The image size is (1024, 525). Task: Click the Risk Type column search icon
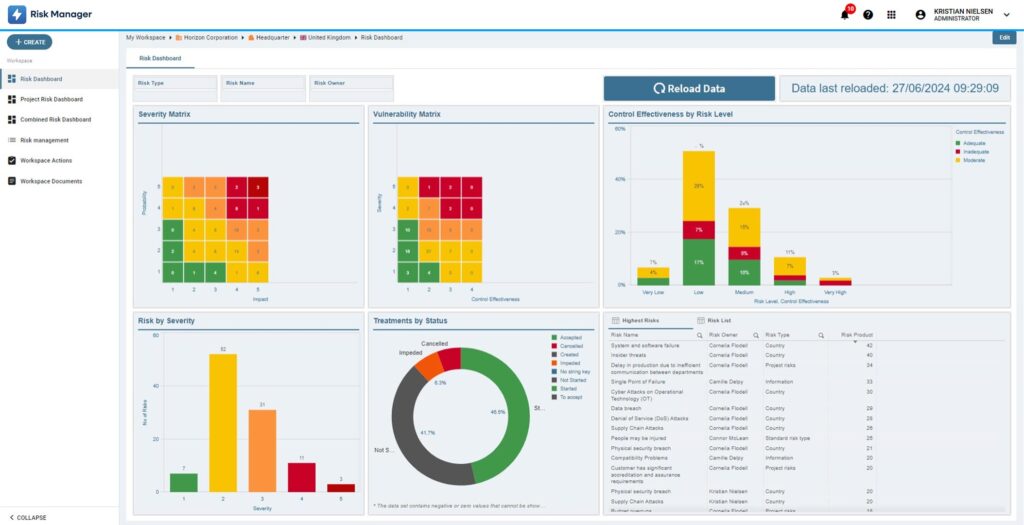click(821, 335)
